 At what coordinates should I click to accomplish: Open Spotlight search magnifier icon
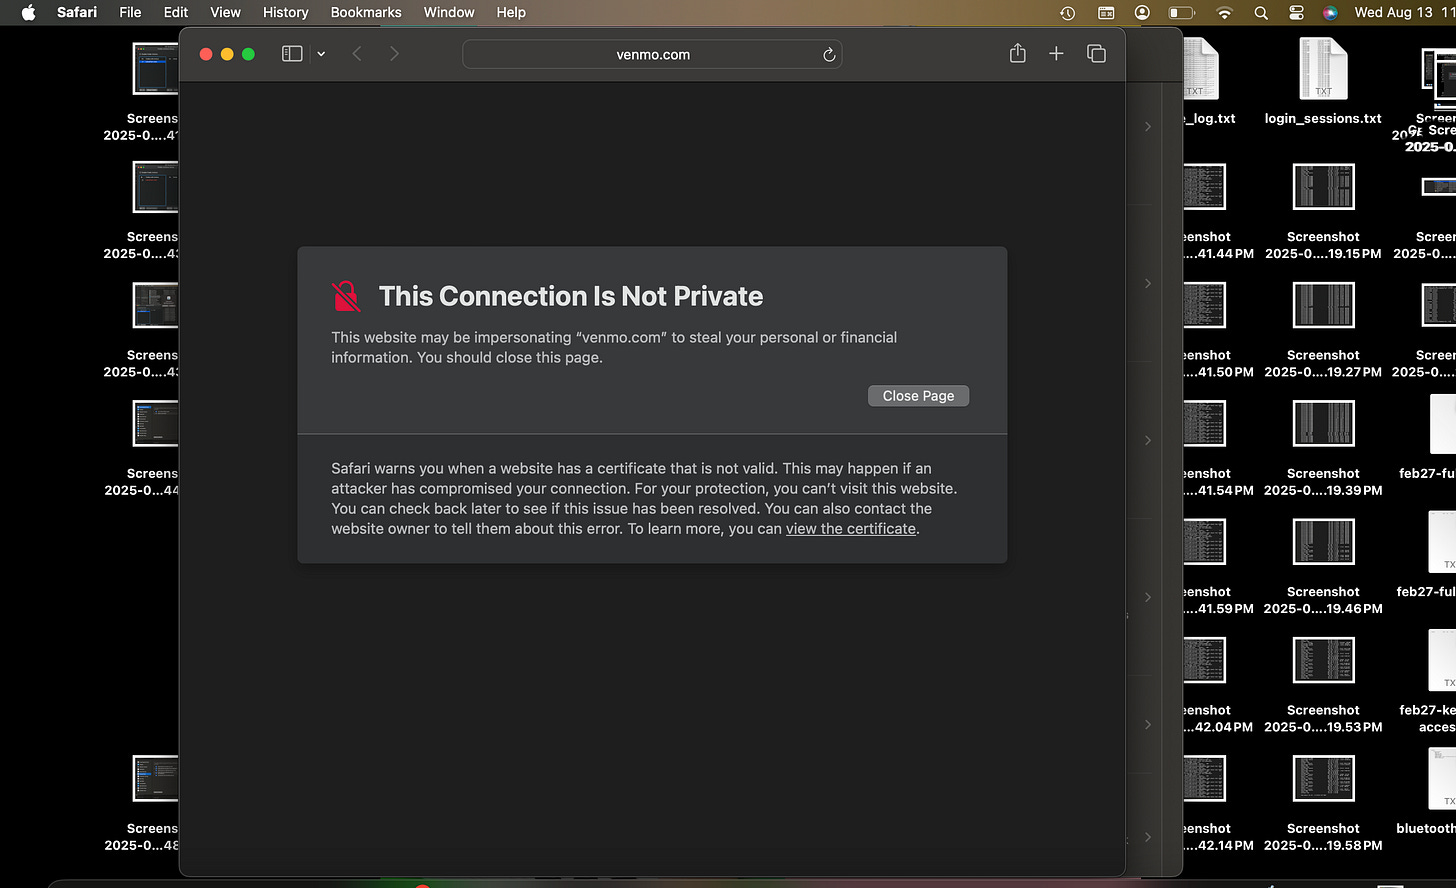pyautogui.click(x=1261, y=13)
